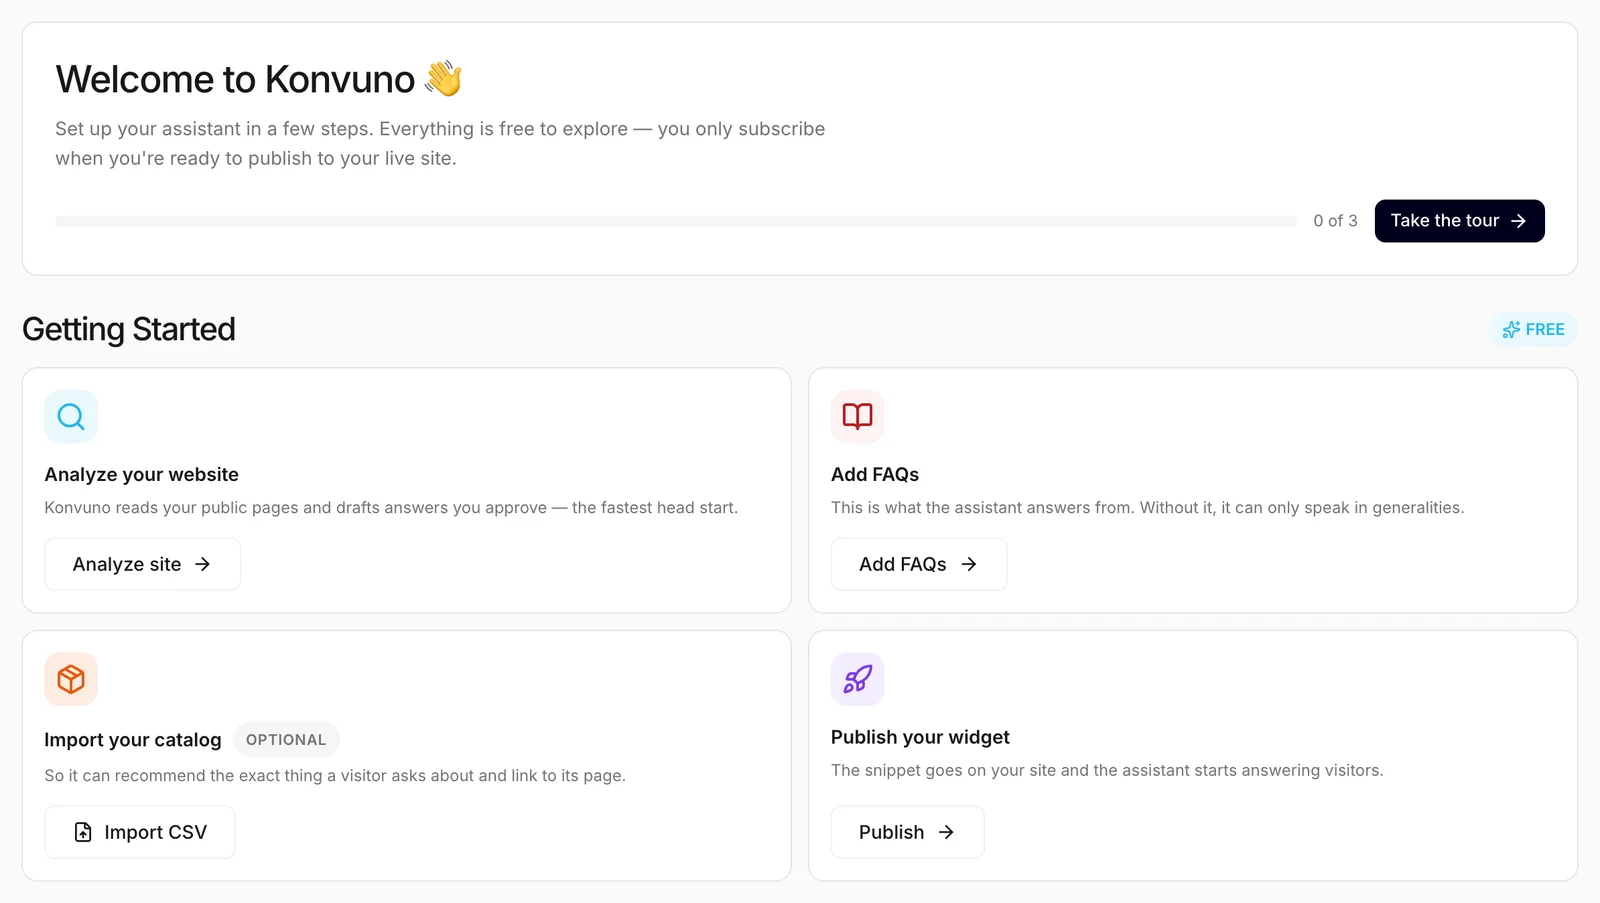Click the Add FAQs button
Viewport: 1600px width, 903px height.
[918, 564]
